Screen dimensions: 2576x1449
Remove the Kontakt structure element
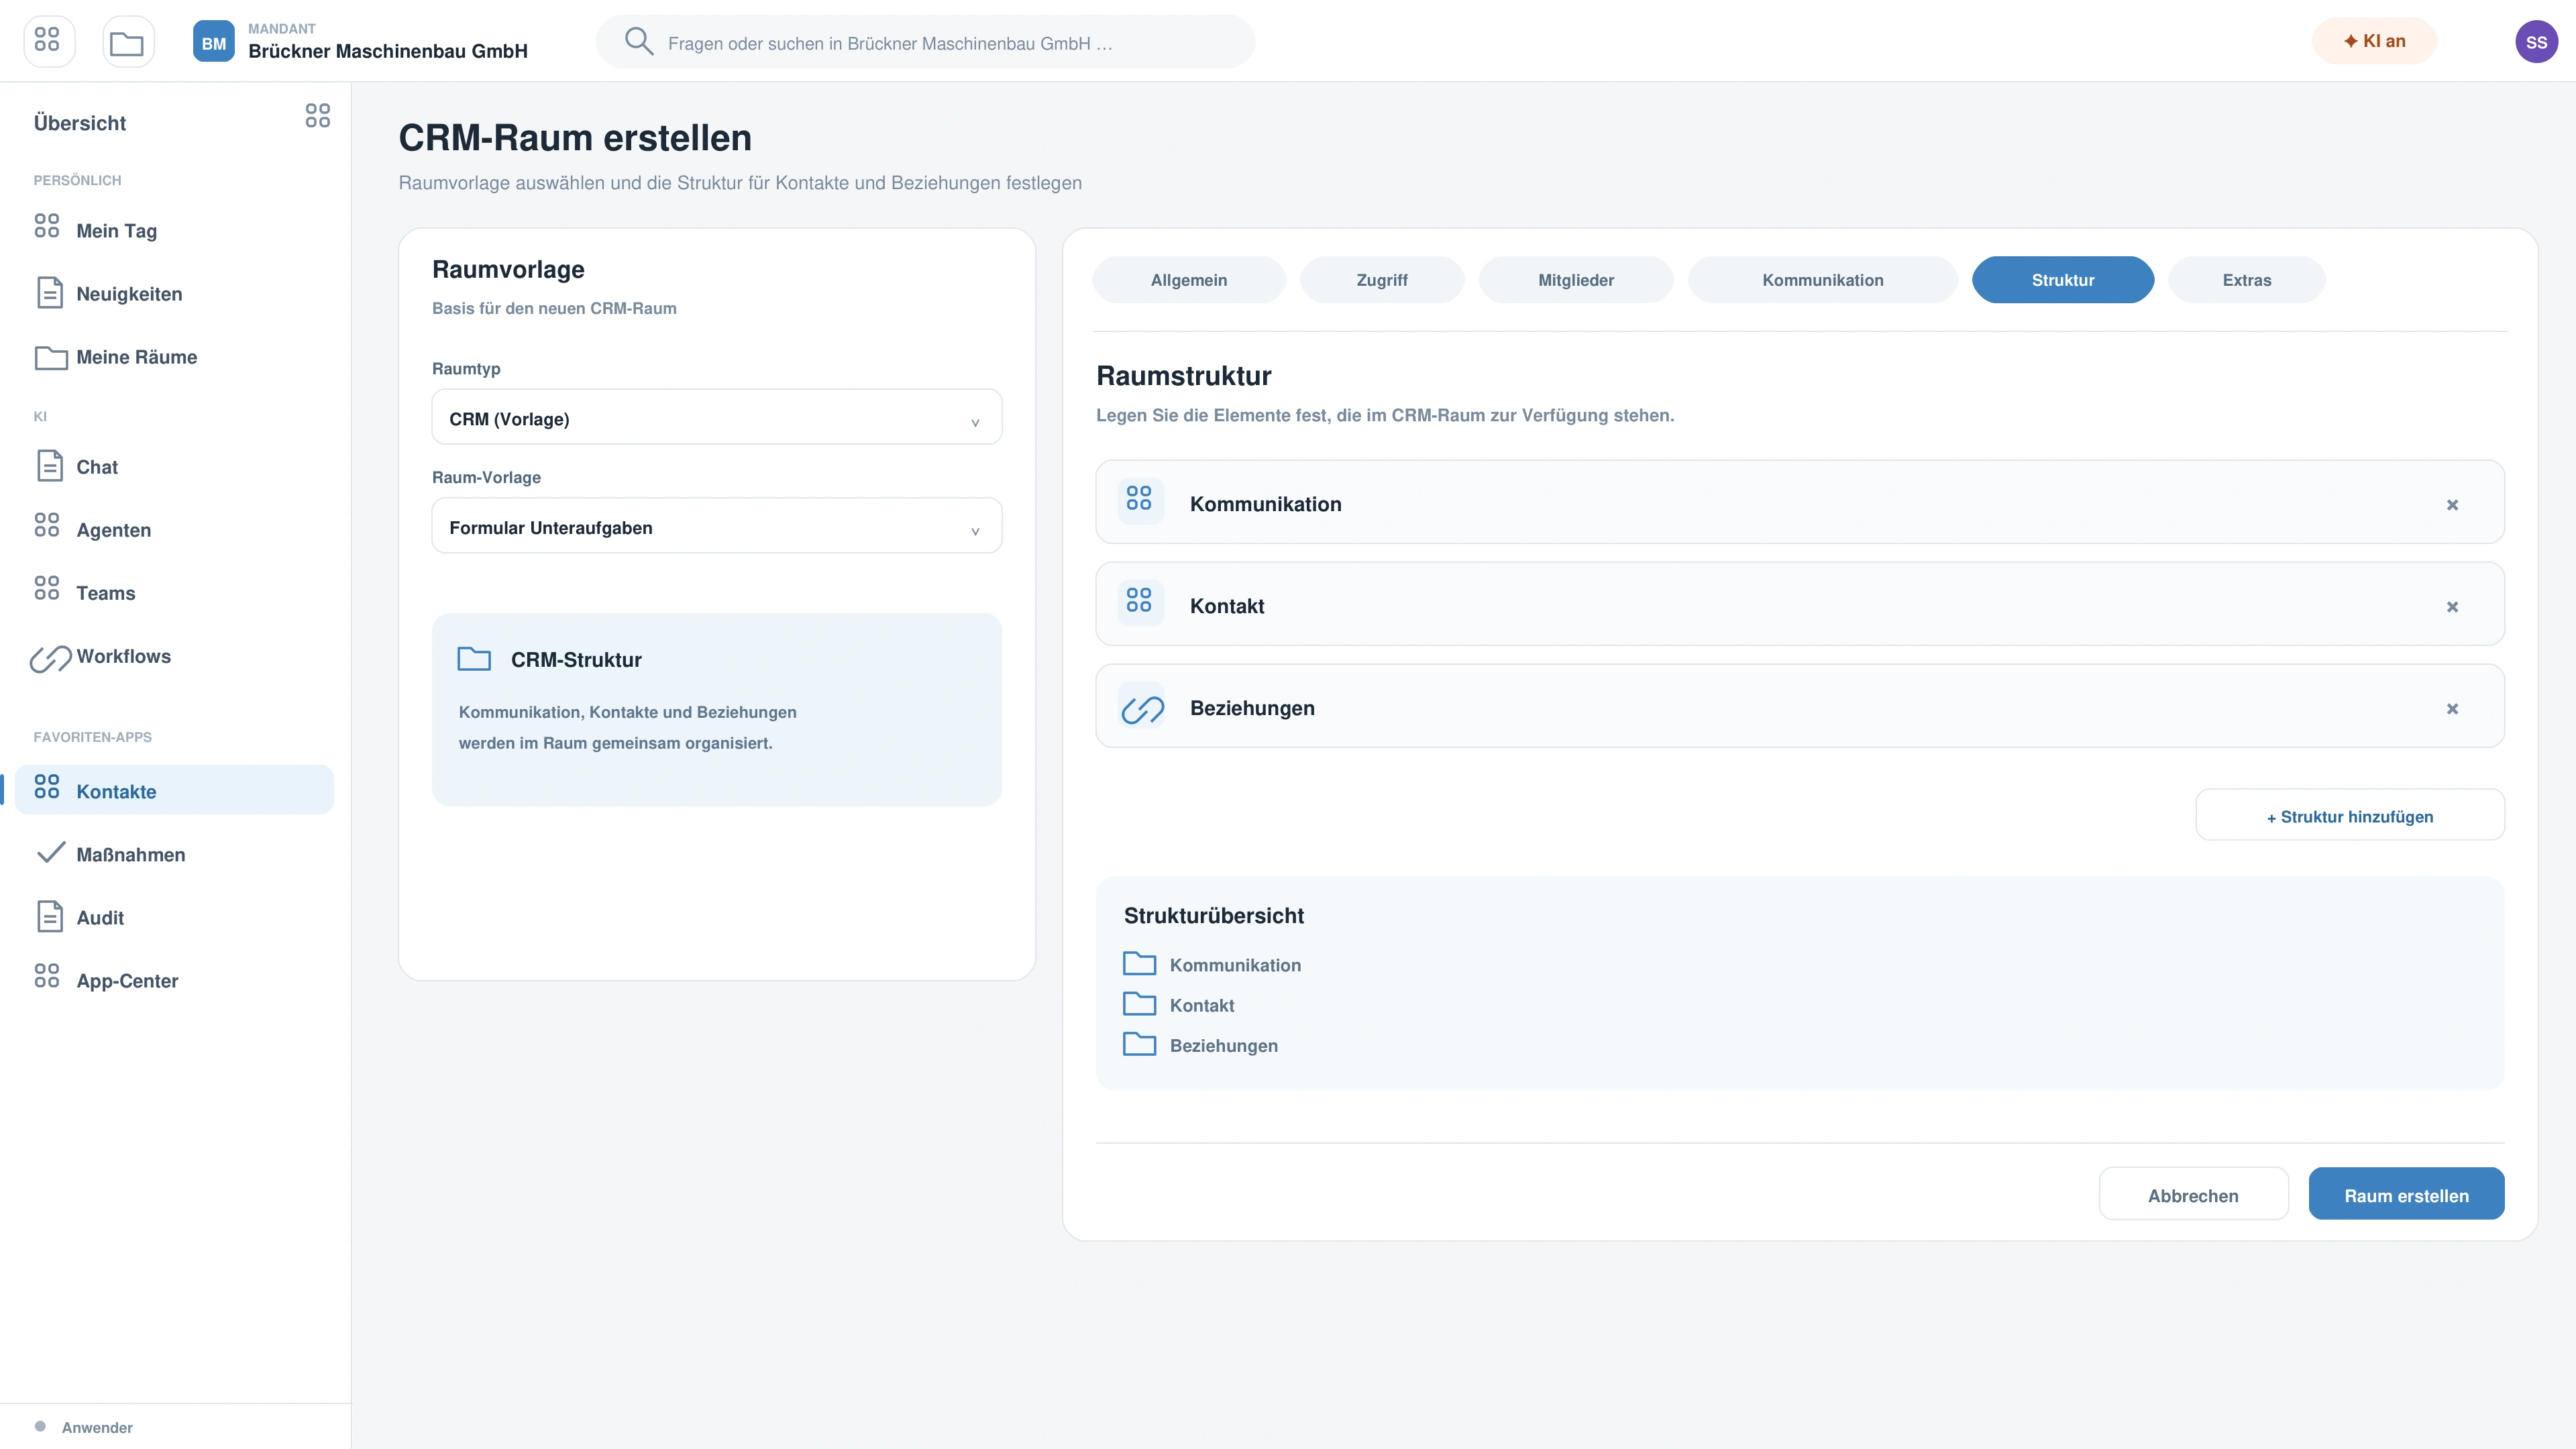(2452, 607)
